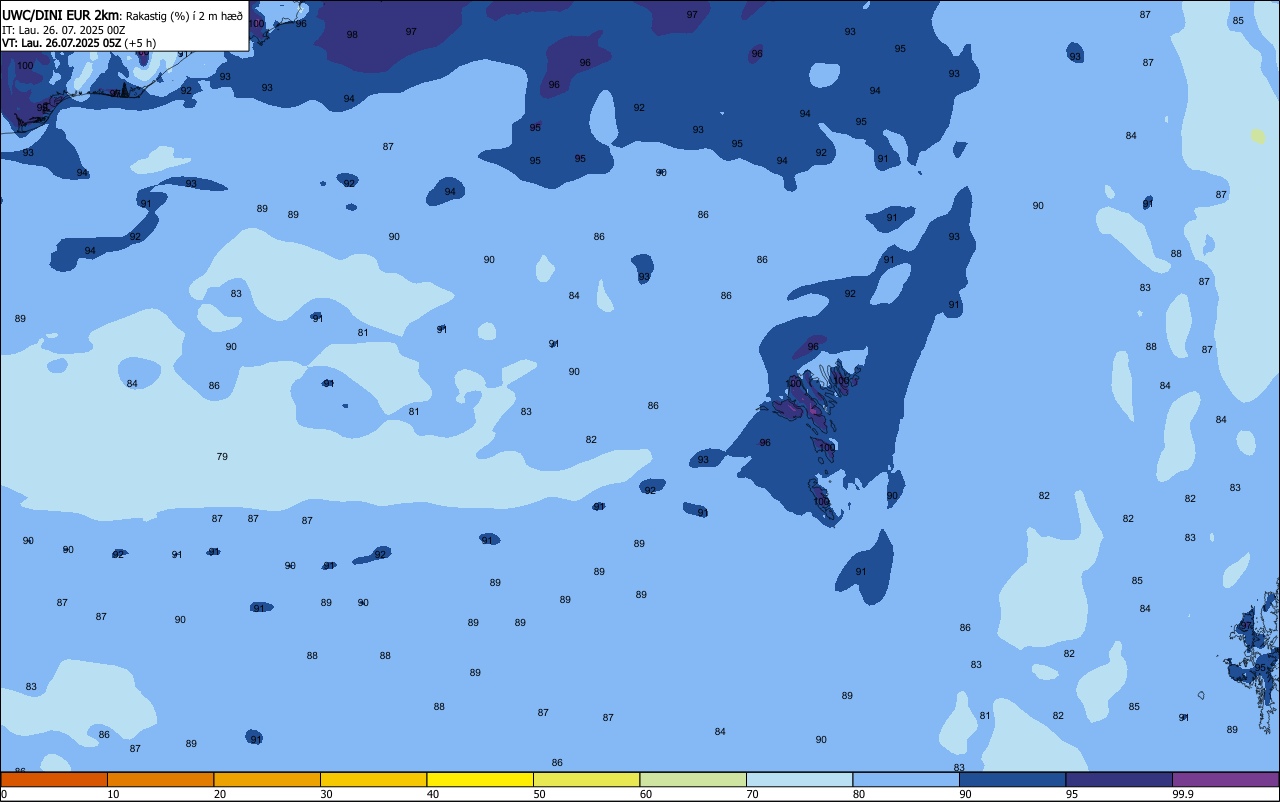
Task: Click the pale blue 70–80 legend swatch
Action: [799, 779]
